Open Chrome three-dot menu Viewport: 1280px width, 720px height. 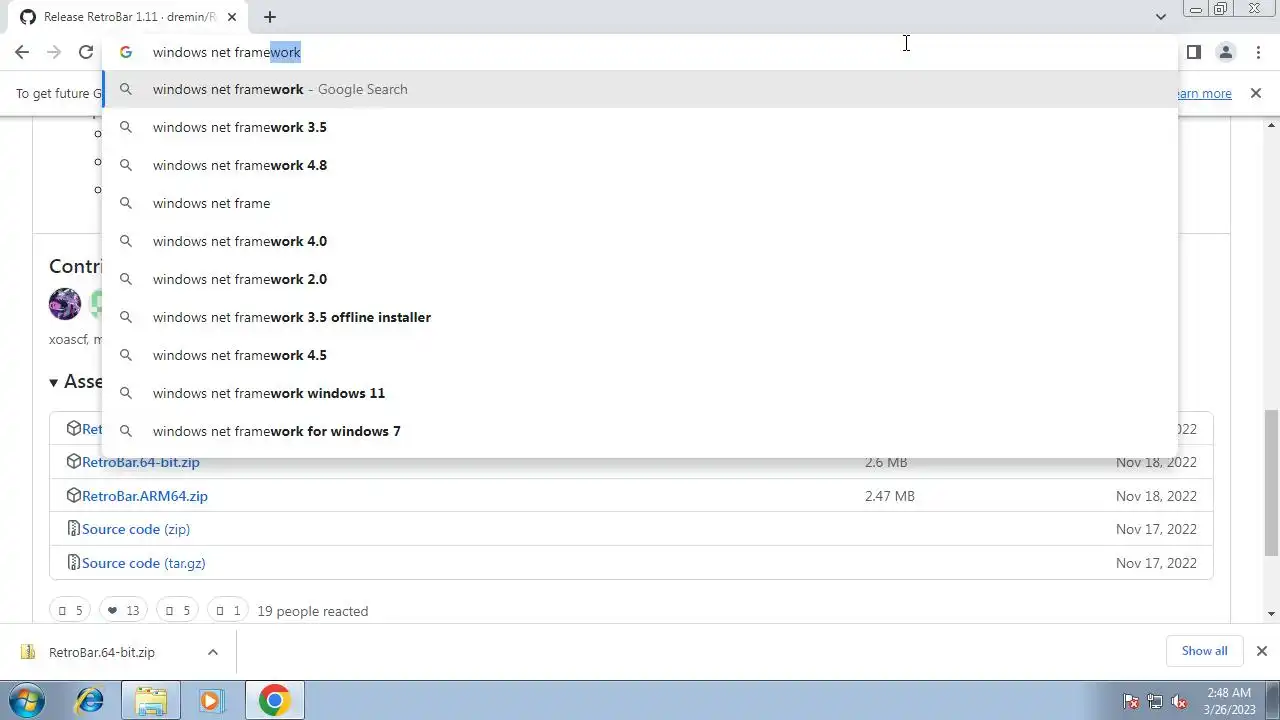pos(1257,52)
